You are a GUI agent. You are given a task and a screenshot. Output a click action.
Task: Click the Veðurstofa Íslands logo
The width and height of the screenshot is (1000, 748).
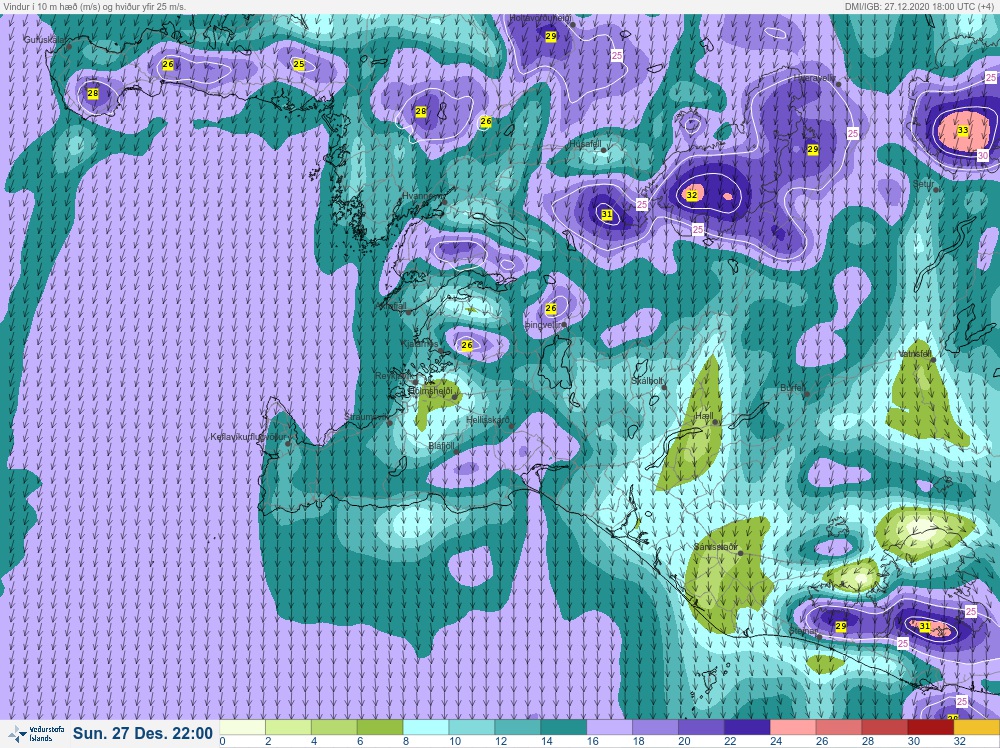point(37,733)
